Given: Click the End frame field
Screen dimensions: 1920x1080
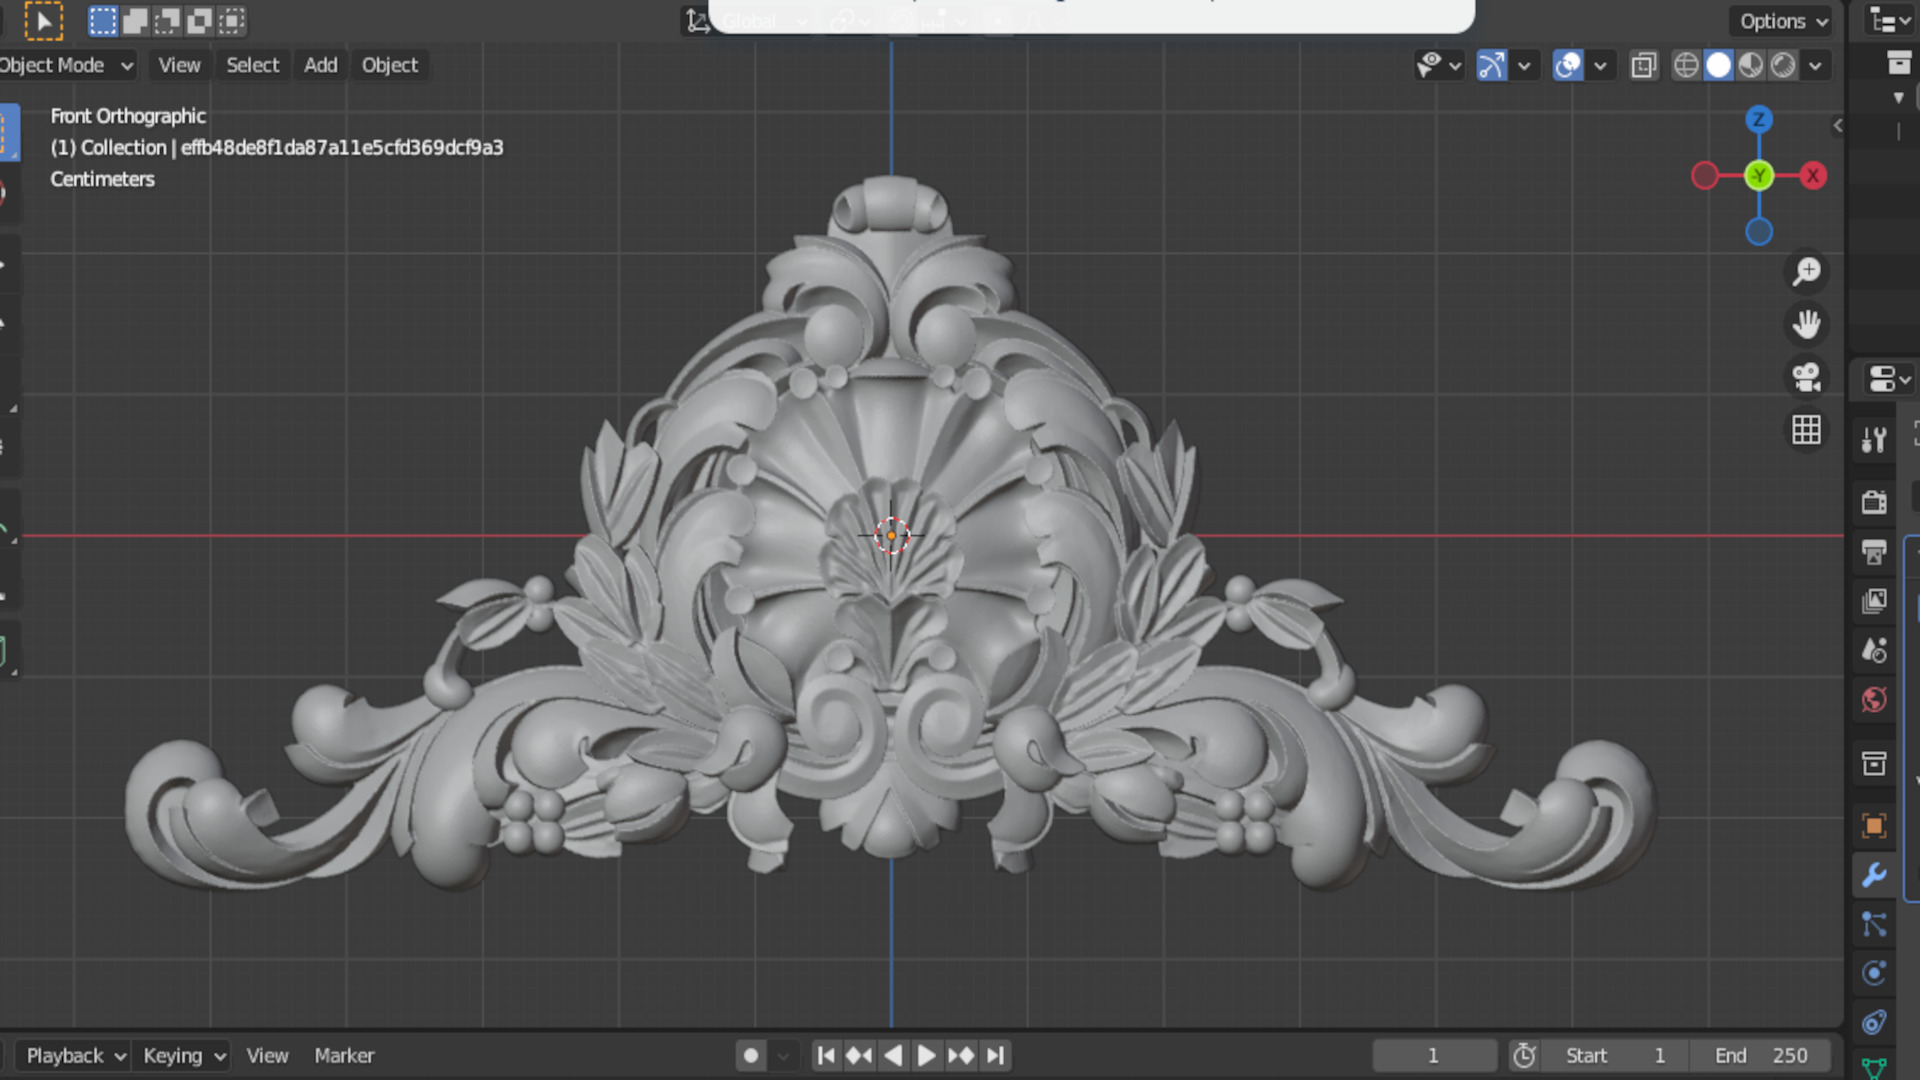Looking at the screenshot, I should [x=1761, y=1056].
